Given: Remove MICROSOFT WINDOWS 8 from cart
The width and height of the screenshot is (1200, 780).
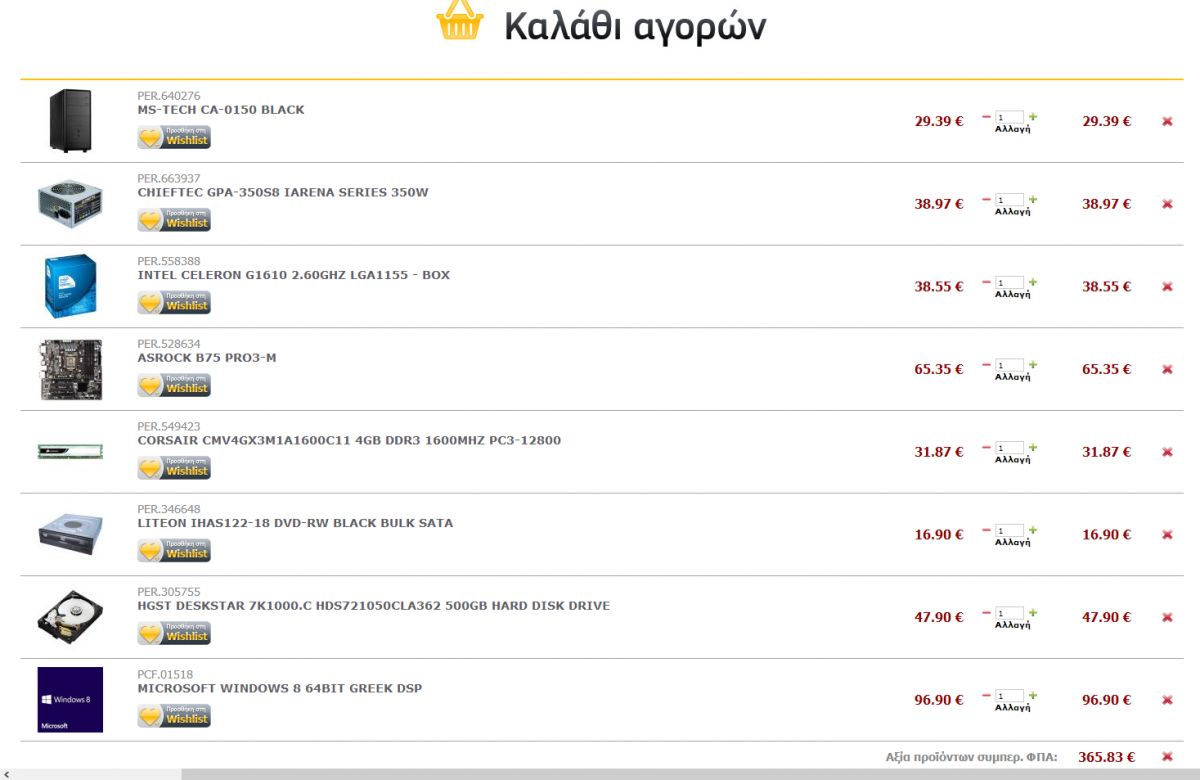Looking at the screenshot, I should 1167,700.
